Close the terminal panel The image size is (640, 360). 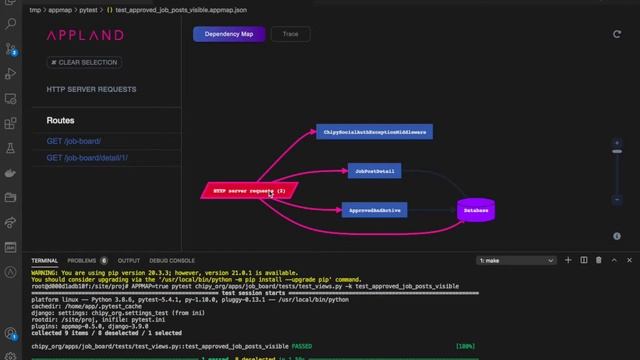629,260
